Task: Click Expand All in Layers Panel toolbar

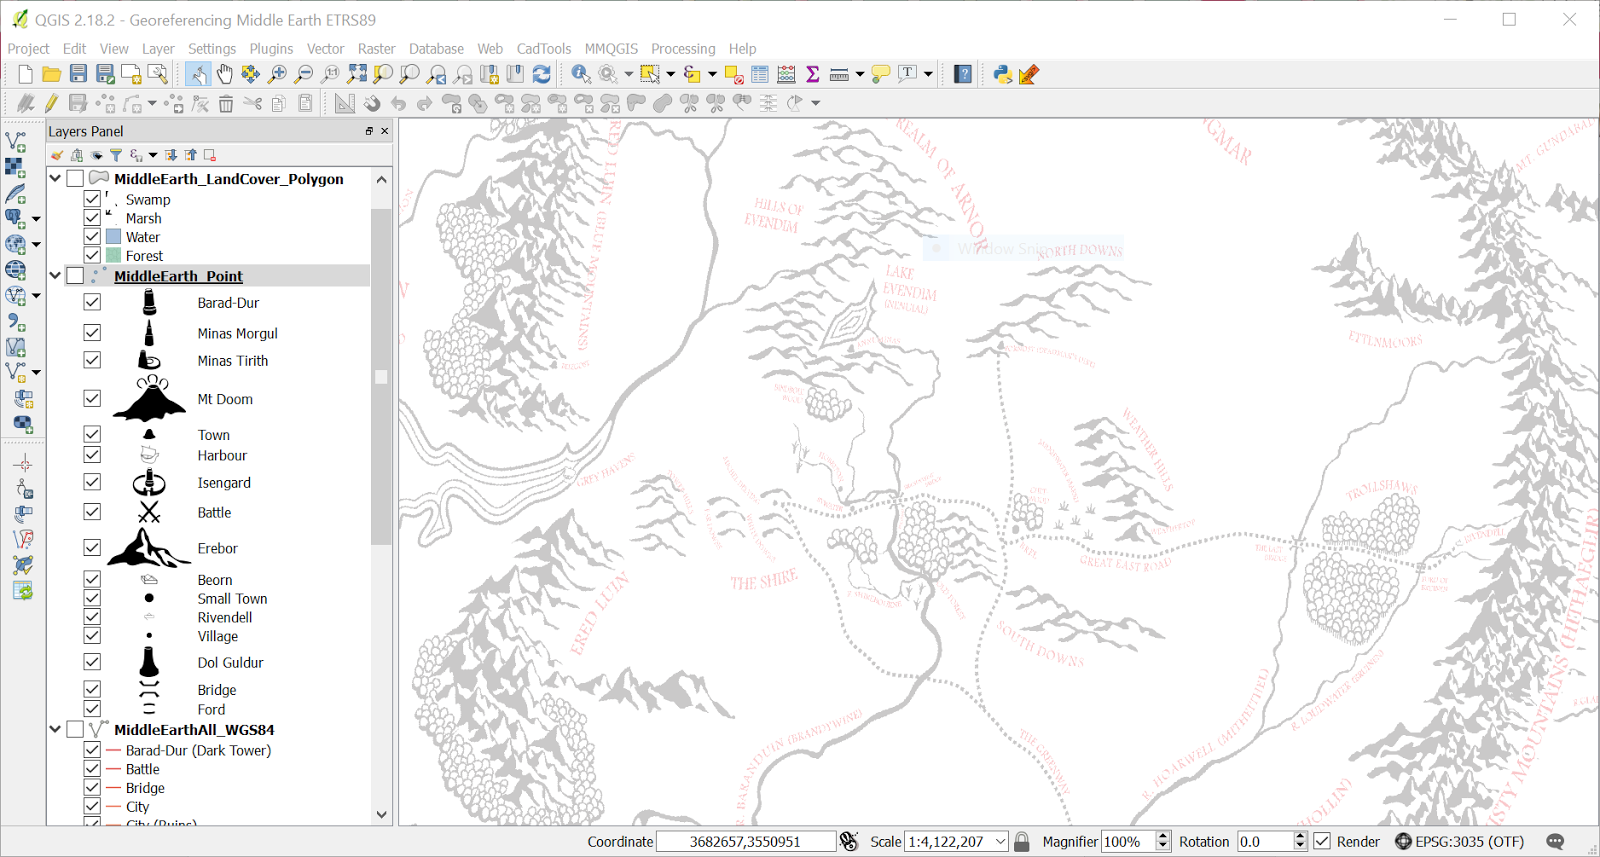Action: [172, 155]
